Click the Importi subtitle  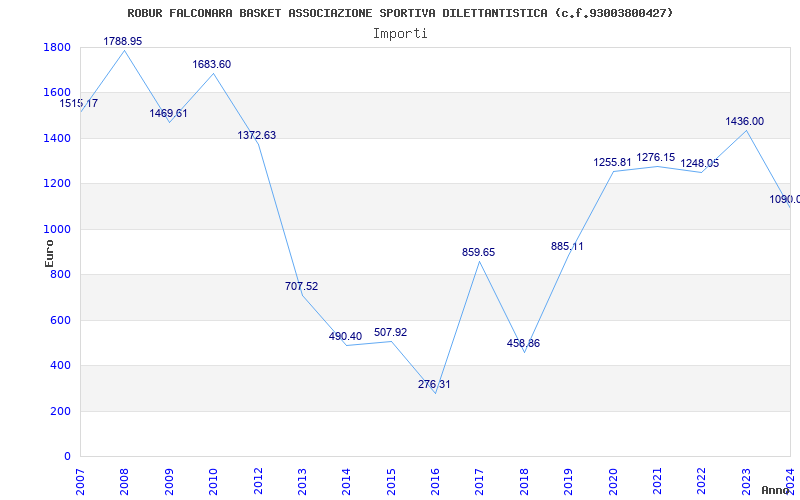[x=400, y=34]
